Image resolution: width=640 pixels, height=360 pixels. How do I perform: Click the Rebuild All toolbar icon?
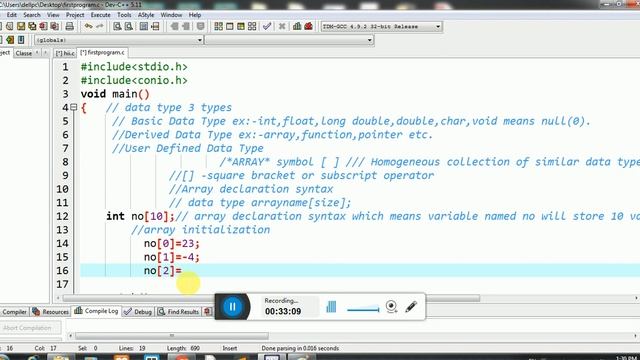pyautogui.click(x=252, y=27)
